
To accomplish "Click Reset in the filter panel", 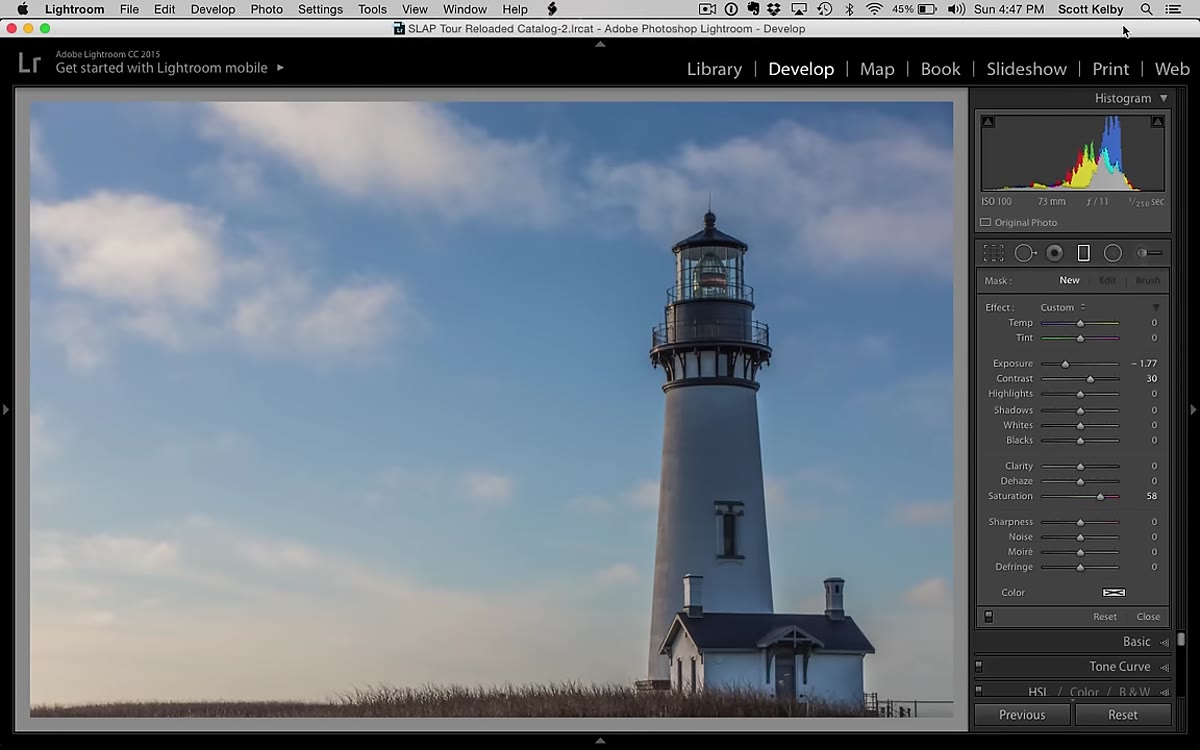I will click(1105, 617).
